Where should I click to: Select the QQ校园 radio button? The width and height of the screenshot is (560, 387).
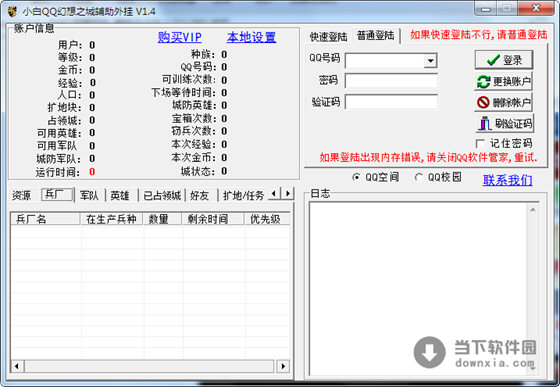tap(419, 177)
